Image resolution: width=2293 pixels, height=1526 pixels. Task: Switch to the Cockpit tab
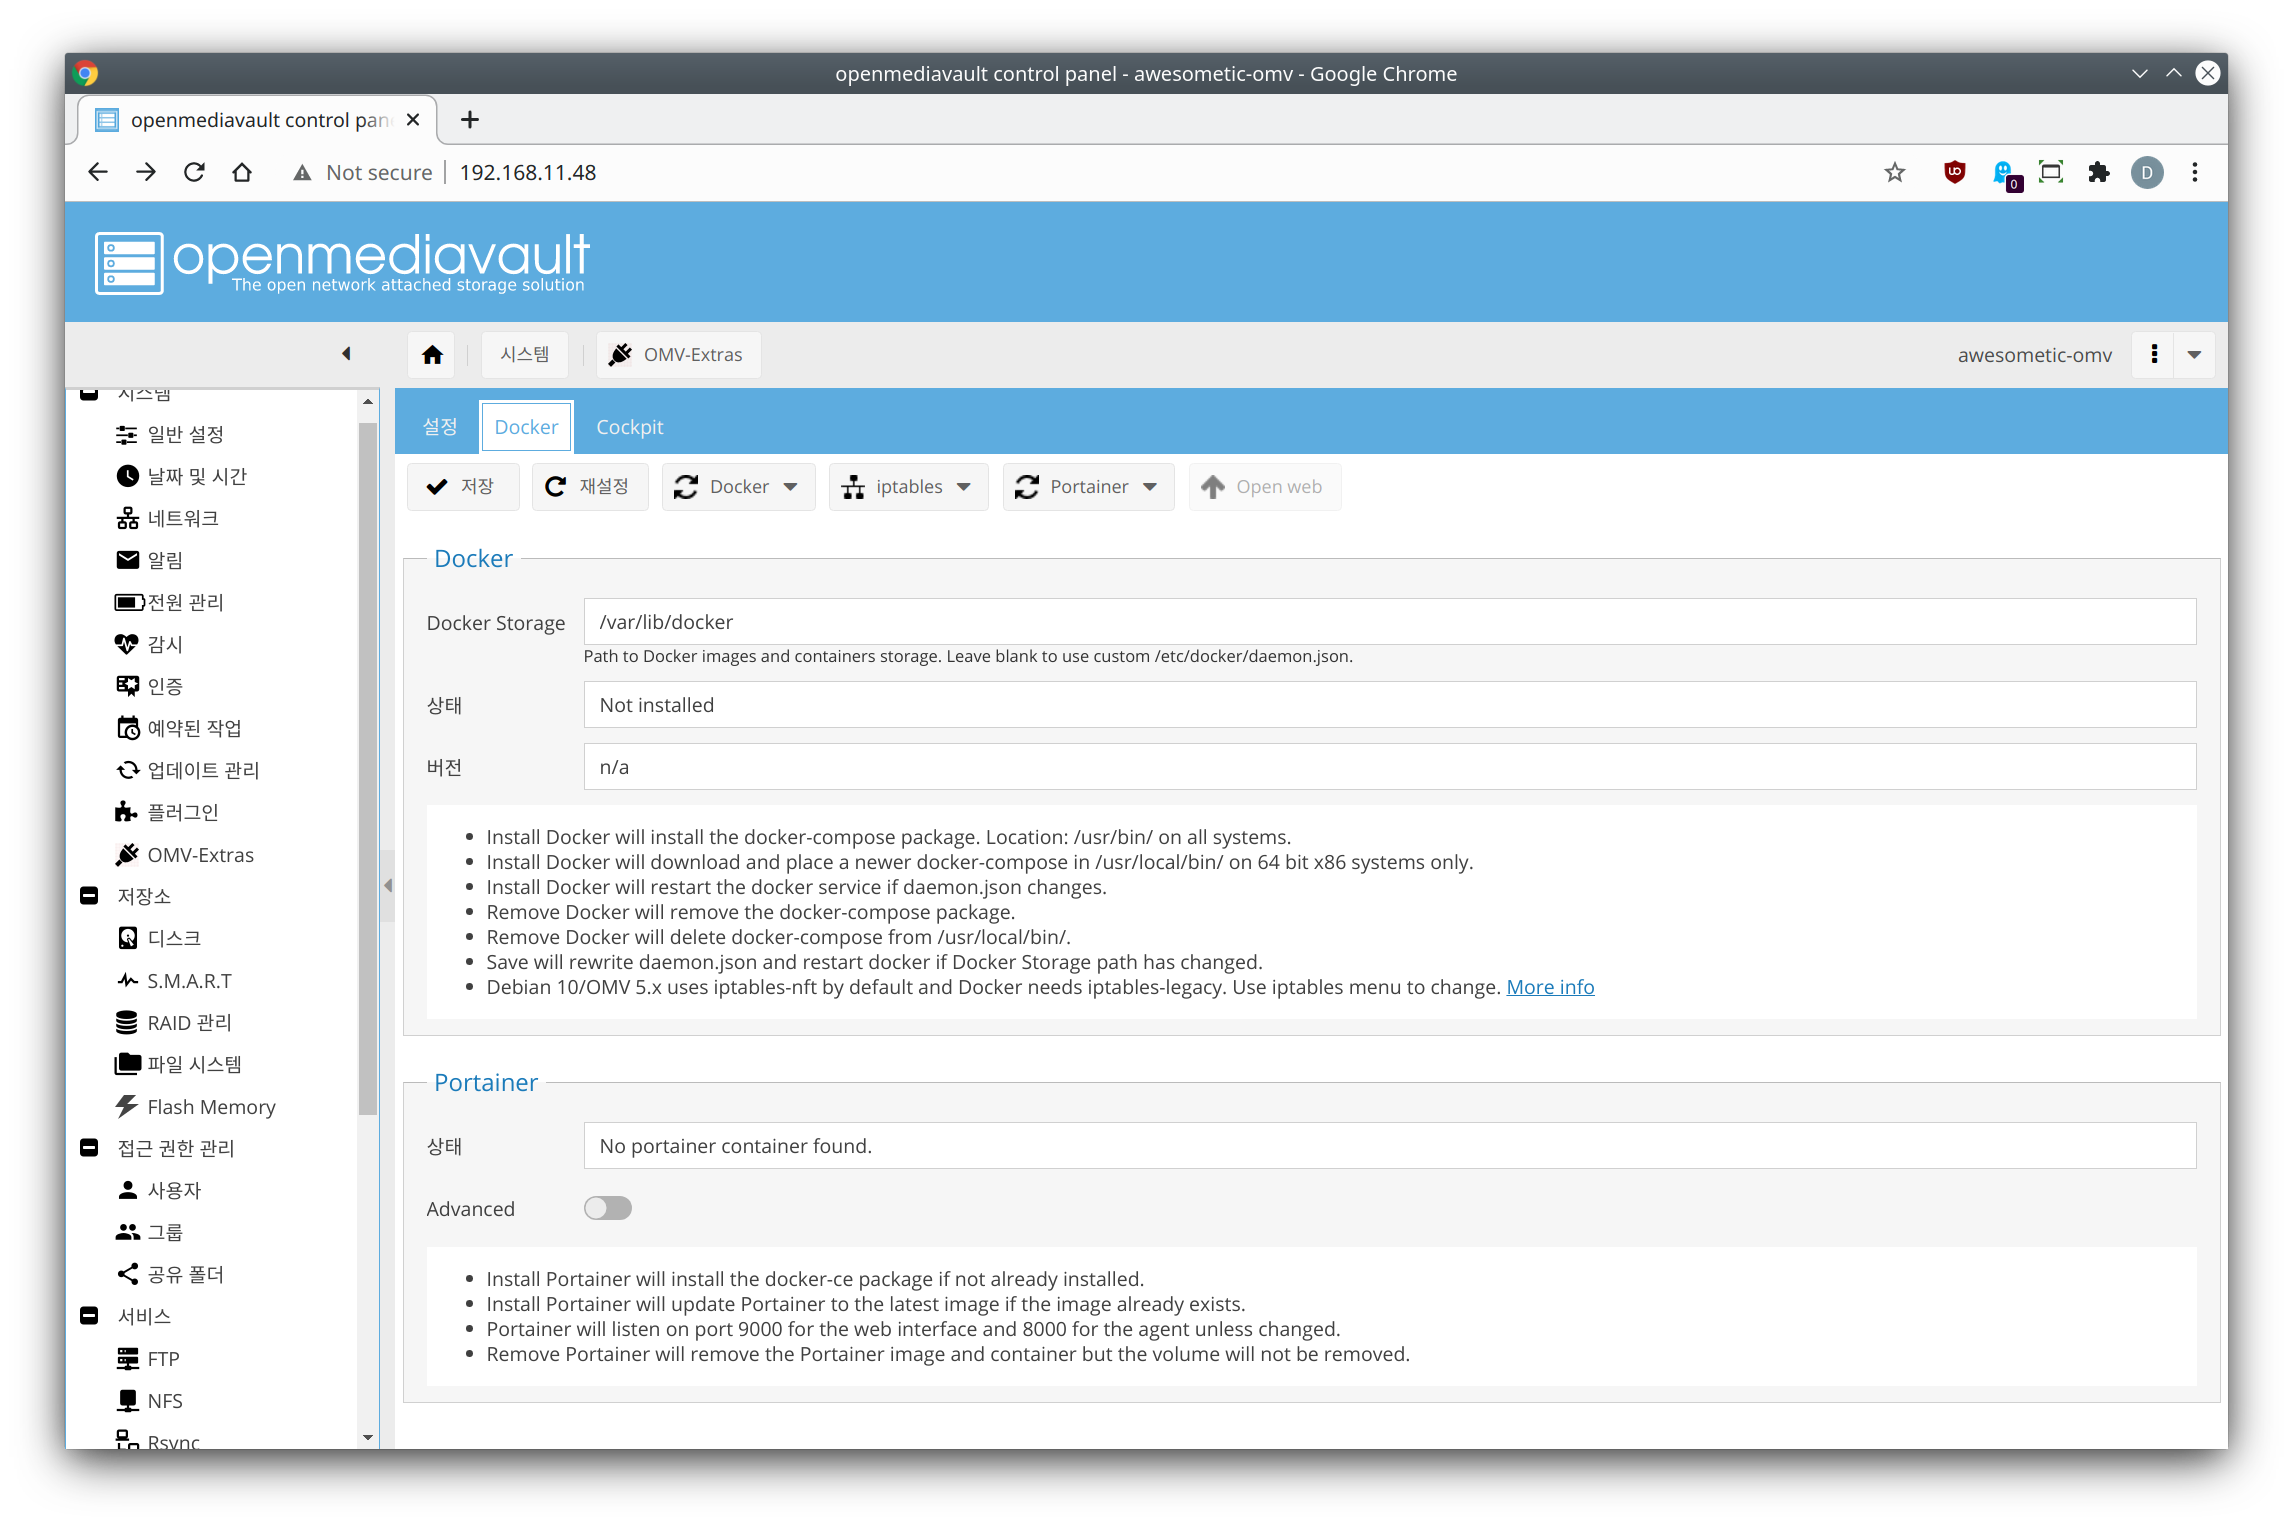(x=629, y=427)
